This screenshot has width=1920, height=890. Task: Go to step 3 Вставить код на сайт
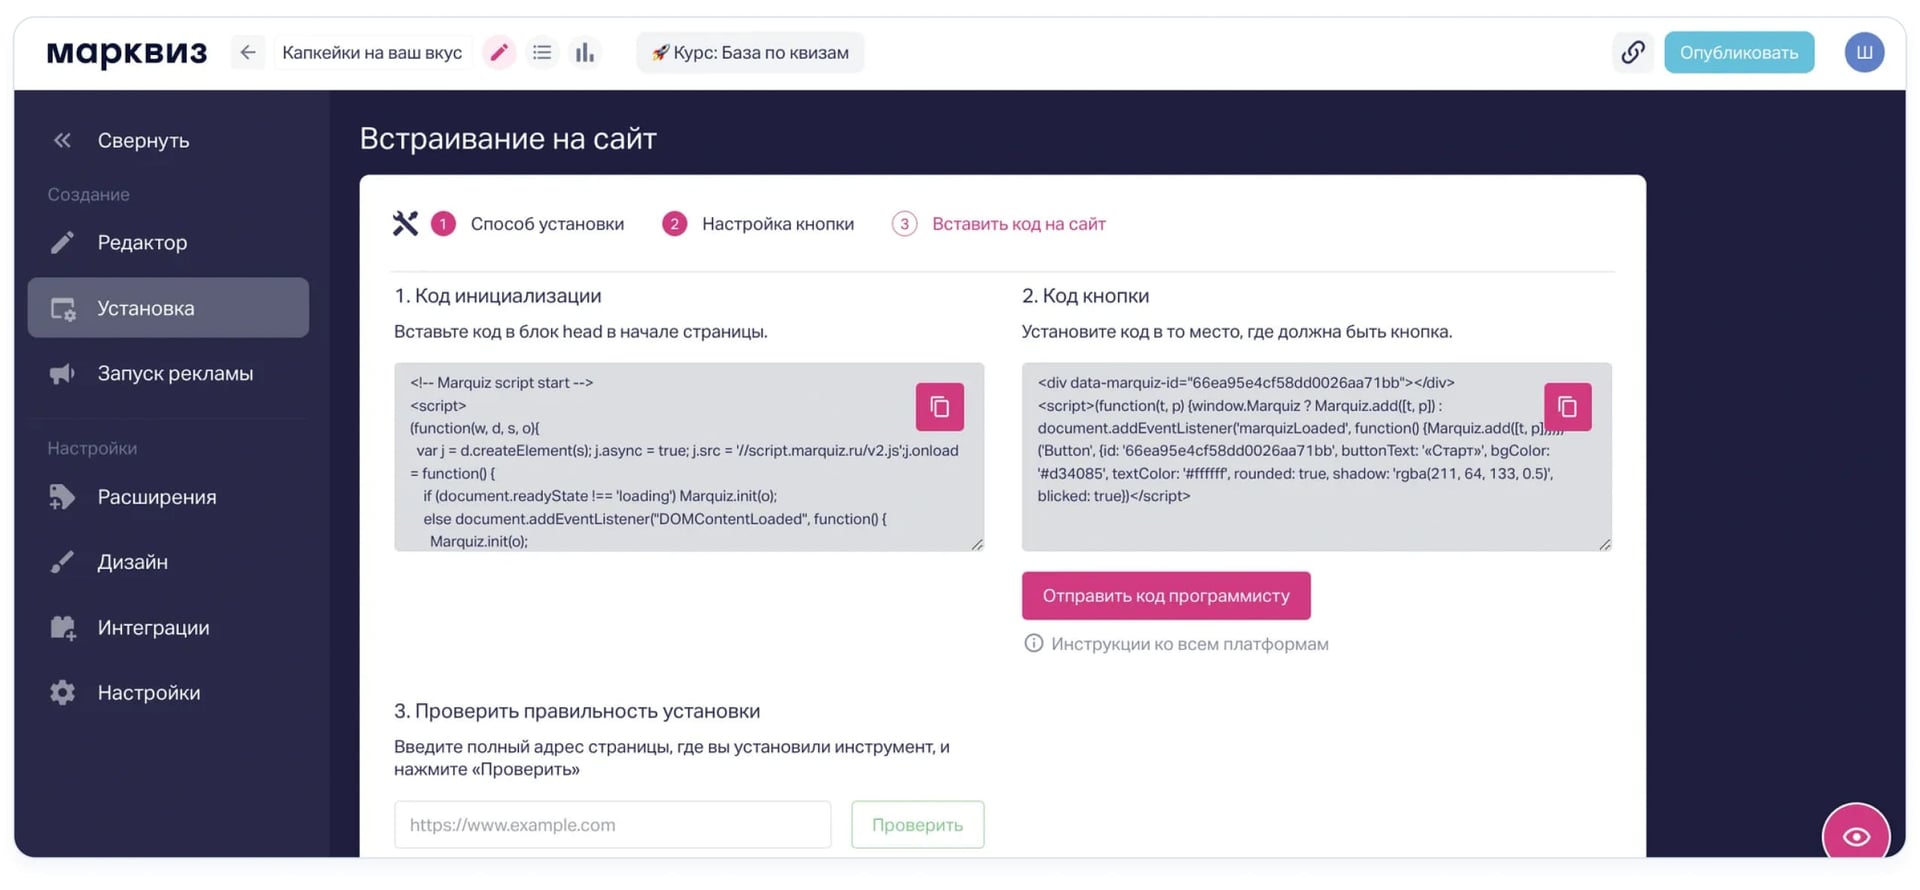pyautogui.click(x=999, y=223)
